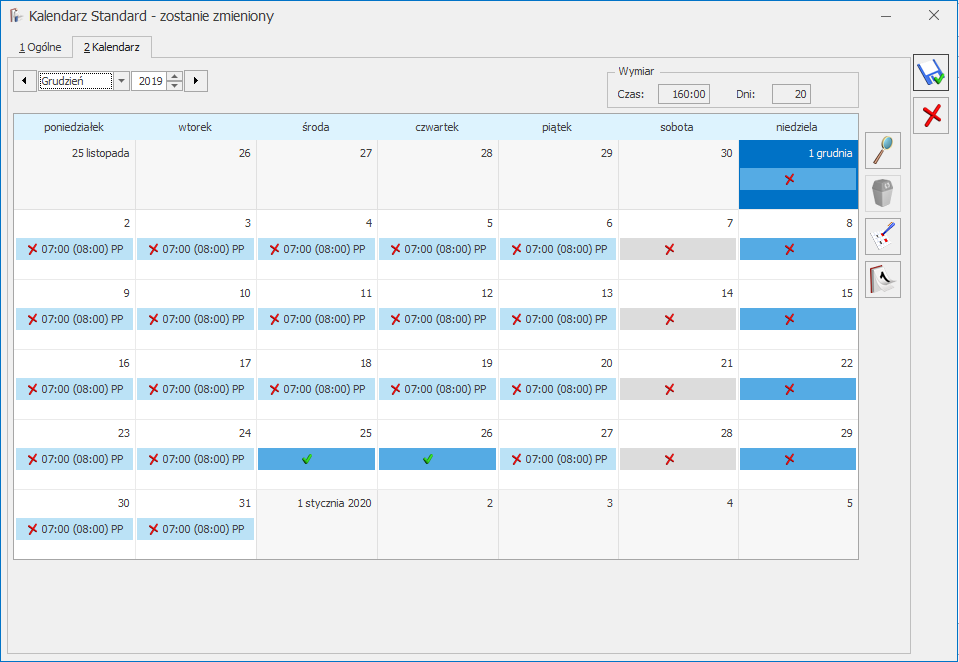Select the 16 December work entry

click(75, 389)
